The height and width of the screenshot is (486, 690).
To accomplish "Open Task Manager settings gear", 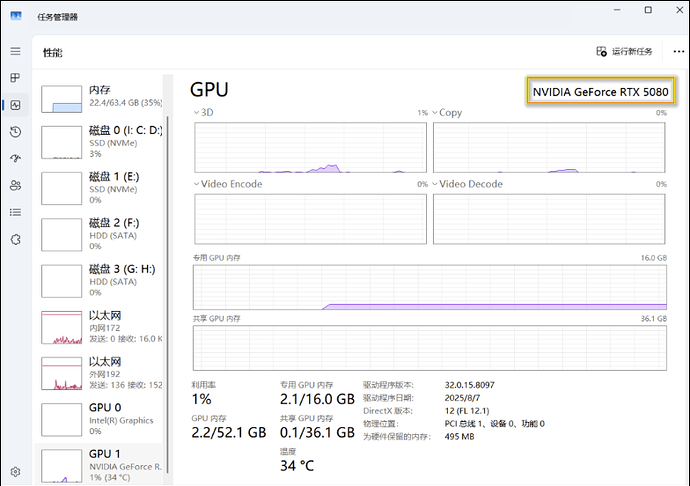I will click(x=15, y=471).
